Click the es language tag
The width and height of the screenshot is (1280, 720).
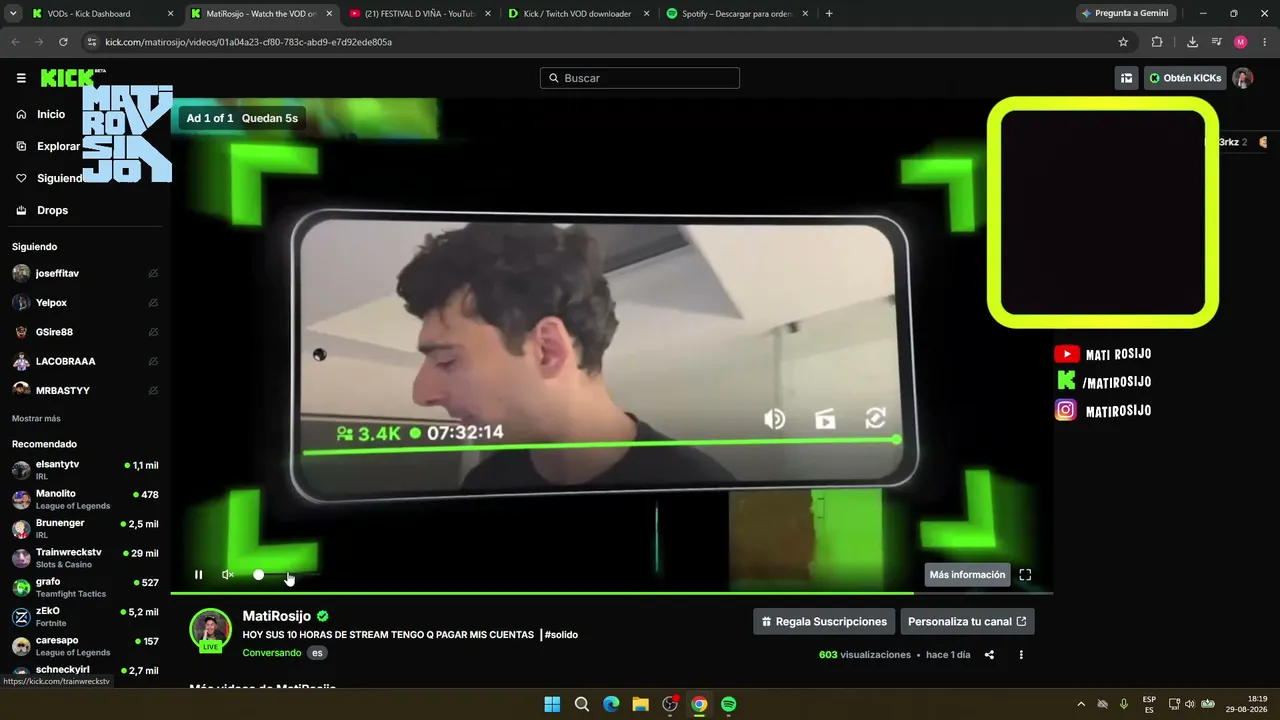317,653
